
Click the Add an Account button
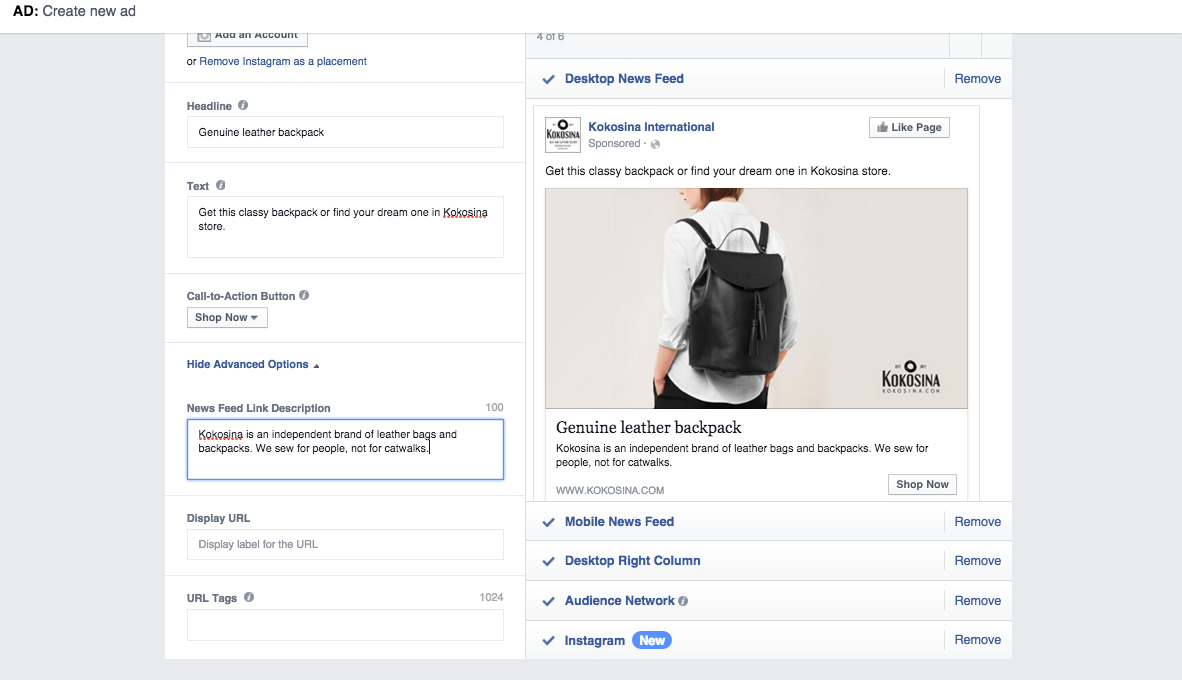coord(247,38)
